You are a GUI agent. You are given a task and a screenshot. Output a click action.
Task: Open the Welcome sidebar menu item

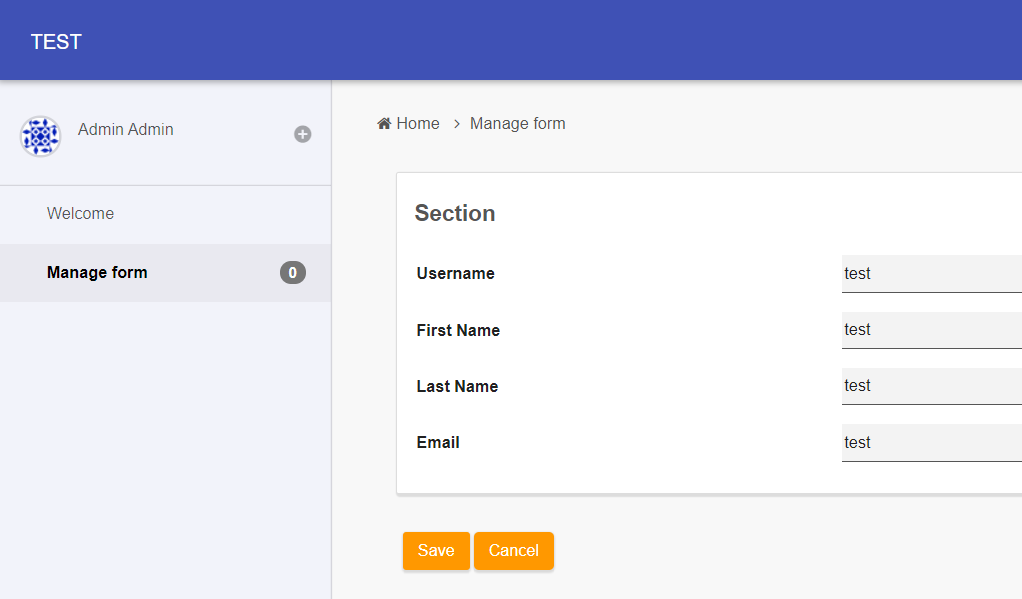(x=80, y=214)
